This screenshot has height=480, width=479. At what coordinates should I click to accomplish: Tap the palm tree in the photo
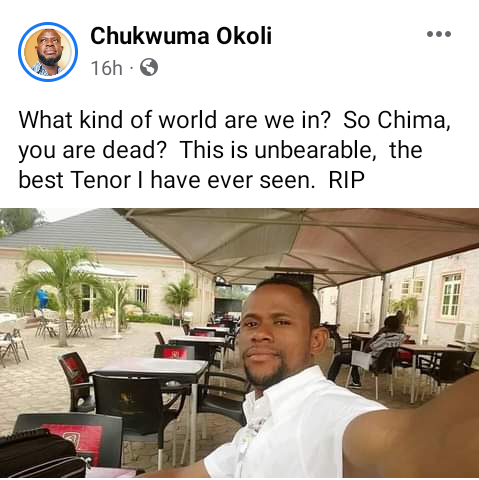tap(59, 288)
